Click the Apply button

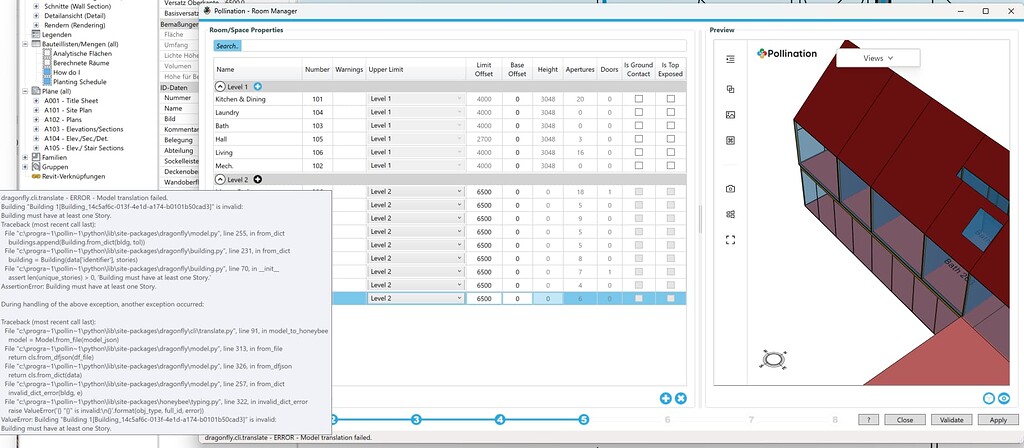(998, 420)
